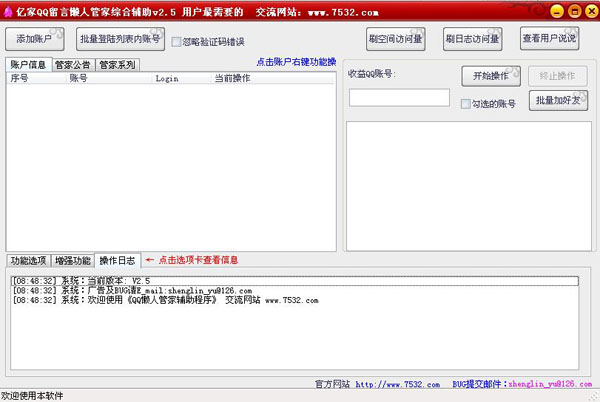Select the 功能选项 tab
The image size is (600, 402).
coord(28,261)
